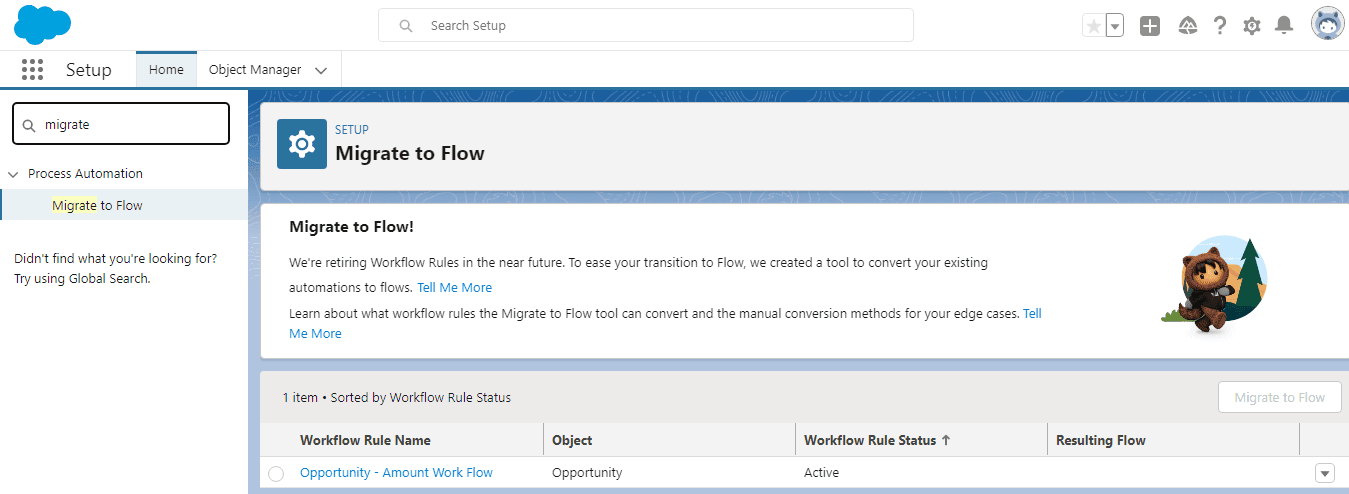This screenshot has height=494, width=1349.
Task: Click the Migrate to Flow button
Action: click(x=1279, y=397)
